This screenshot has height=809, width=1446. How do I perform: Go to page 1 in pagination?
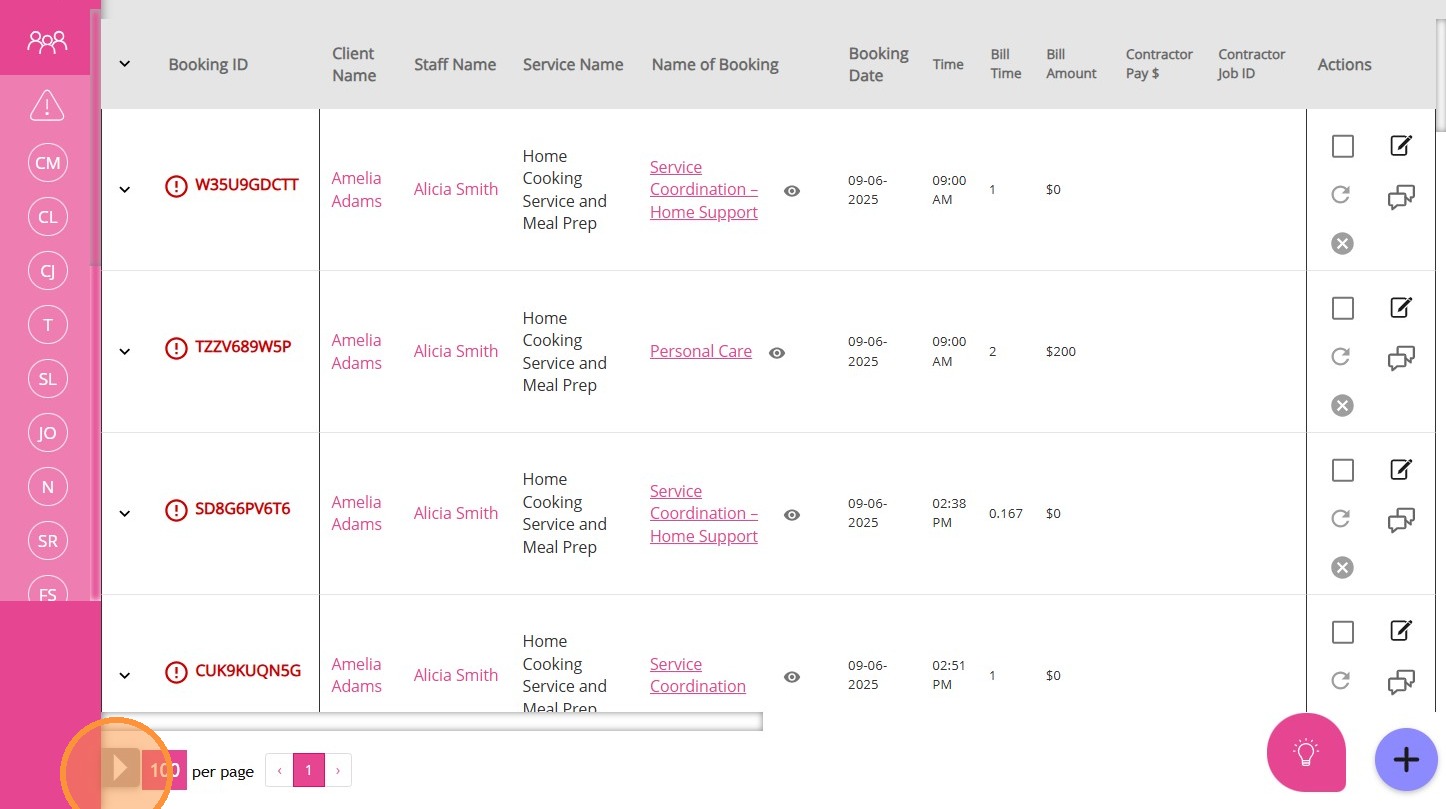click(308, 770)
